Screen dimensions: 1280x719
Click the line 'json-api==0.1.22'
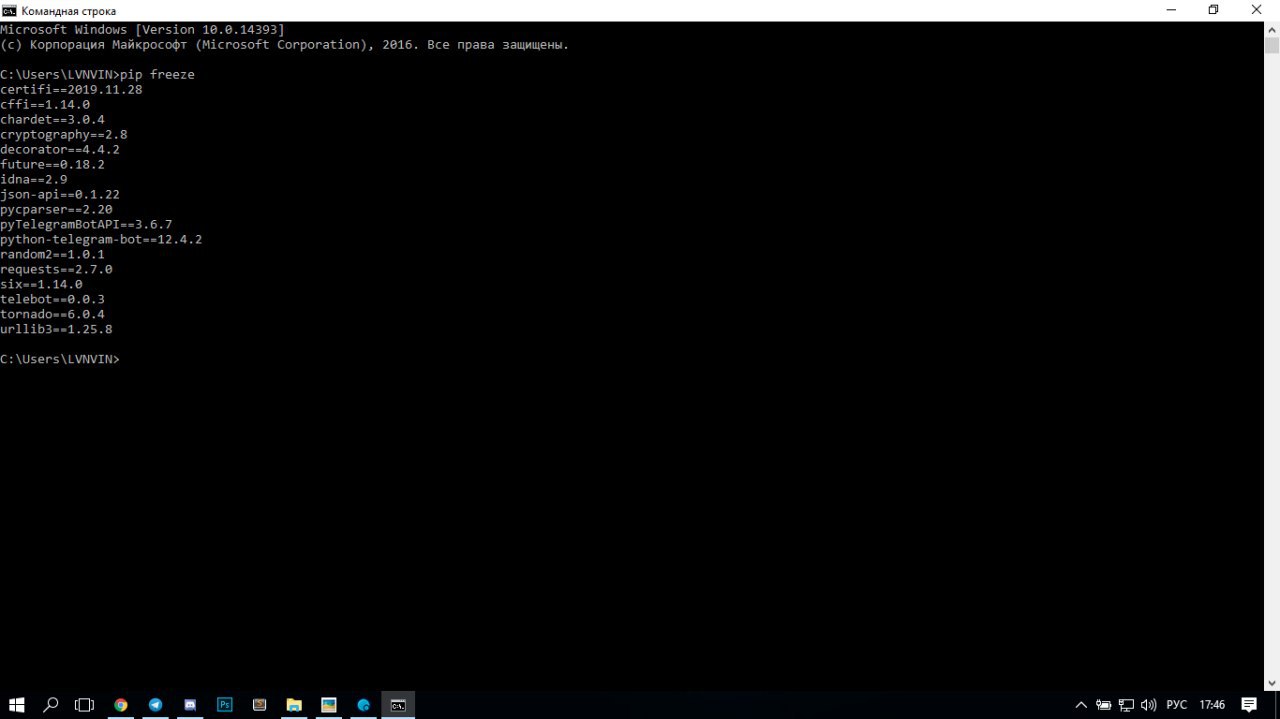pyautogui.click(x=60, y=195)
